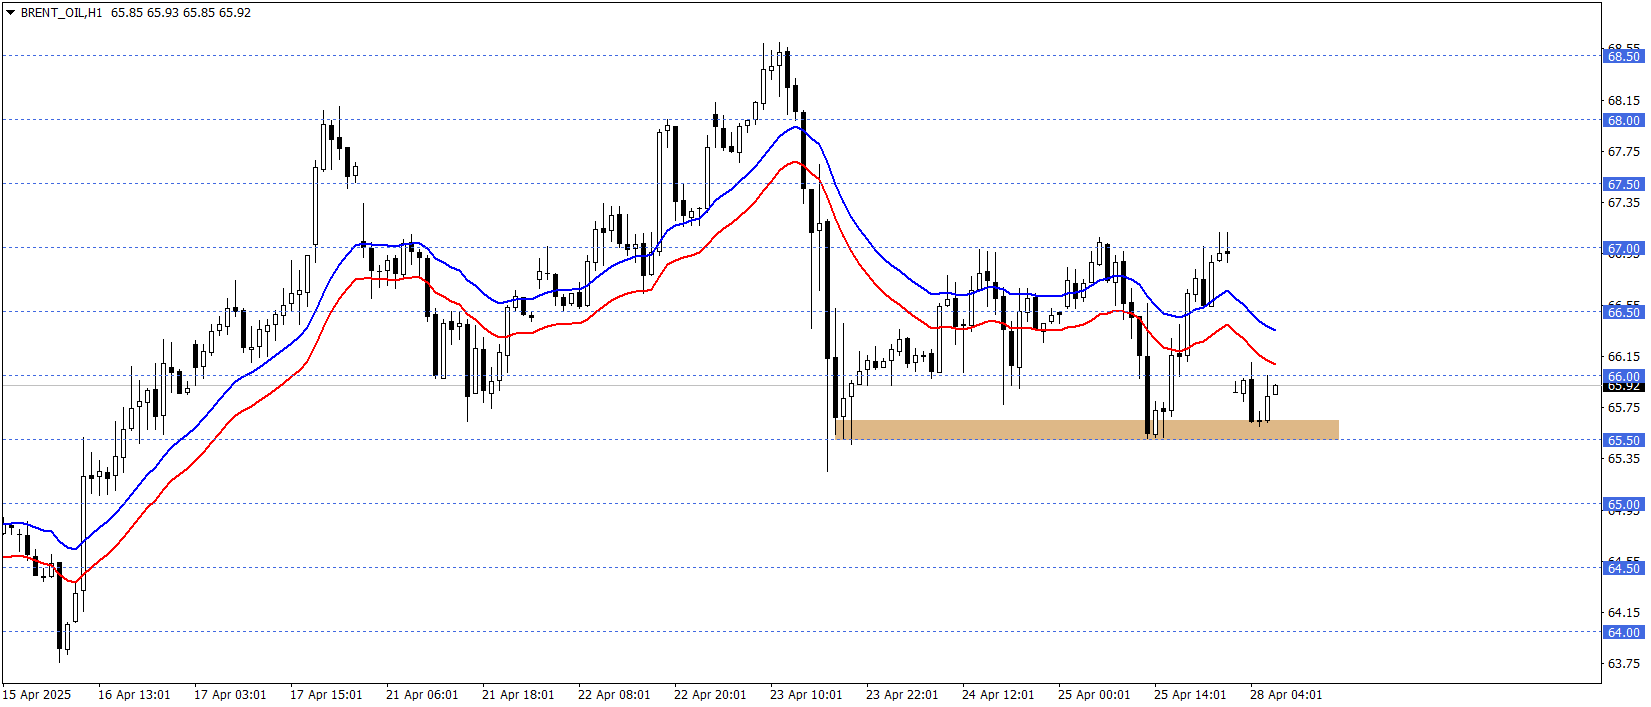The width and height of the screenshot is (1651, 707).
Task: Click the 16 Apr 13:01 time axis label
Action: [x=134, y=695]
